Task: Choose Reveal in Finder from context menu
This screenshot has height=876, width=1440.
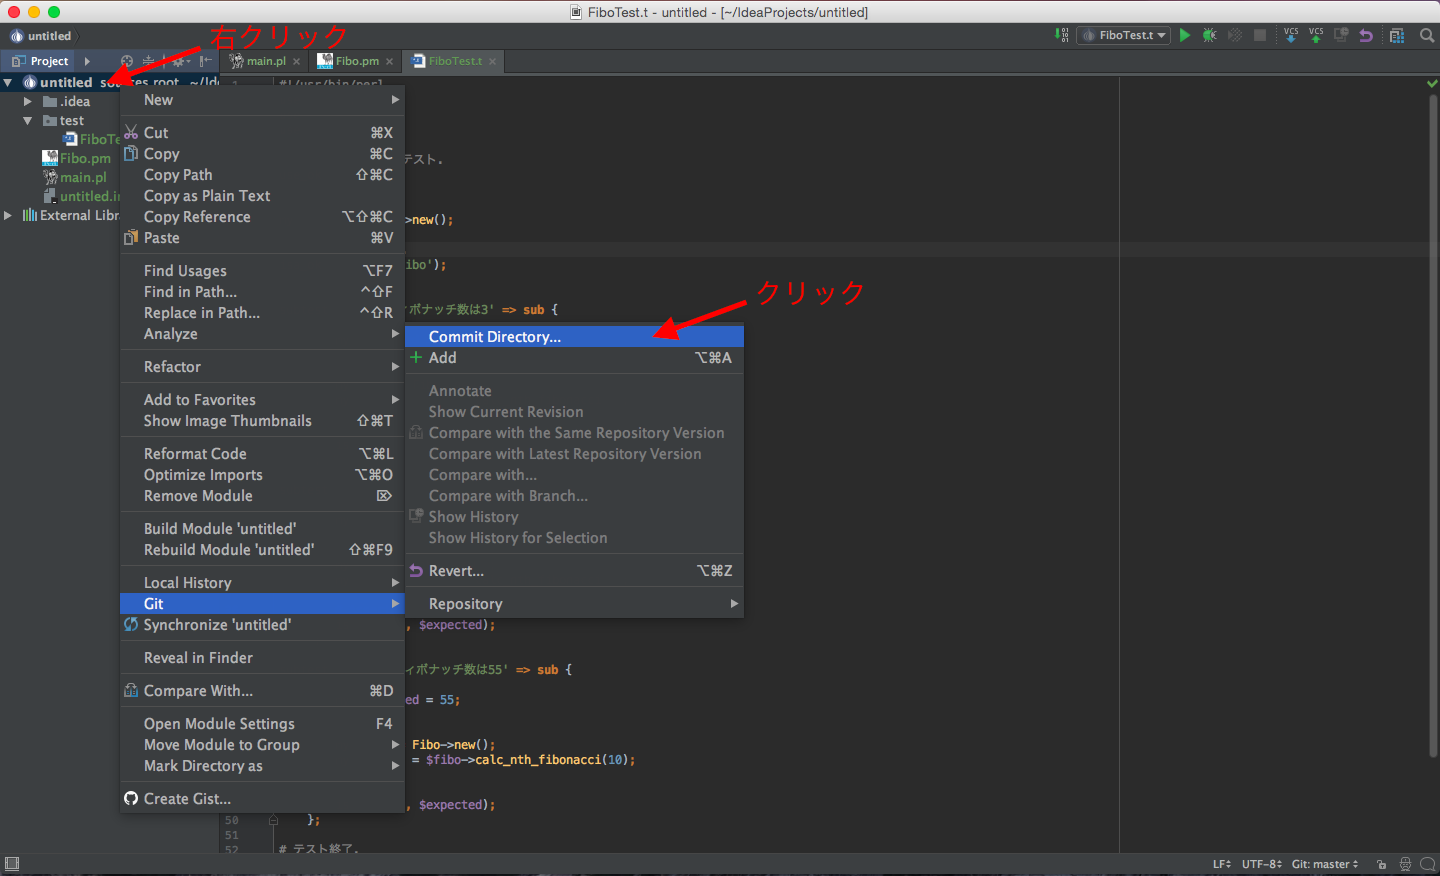Action: [x=198, y=658]
